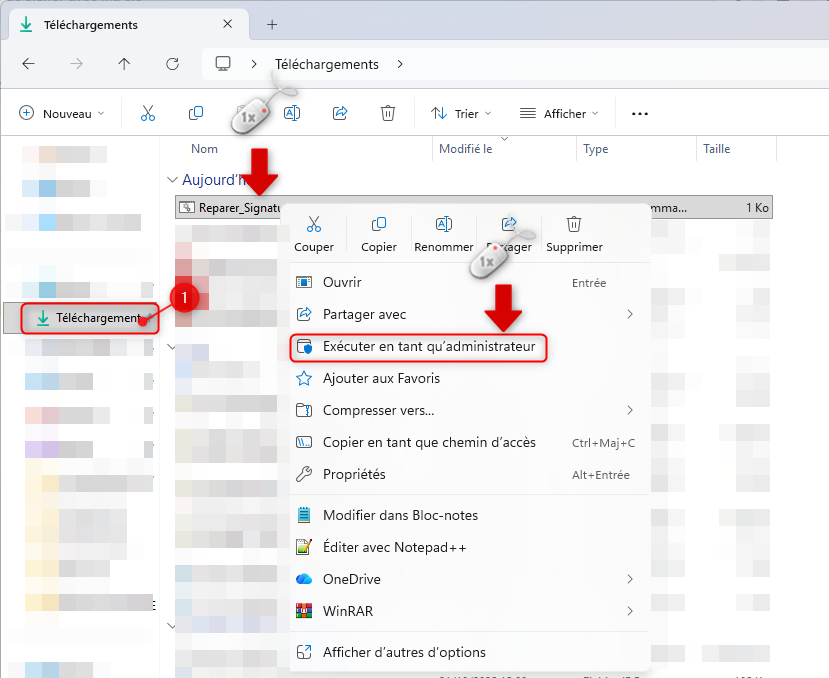The image size is (829, 678).
Task: Click Afficher d'autres d'options
Action: pos(404,652)
